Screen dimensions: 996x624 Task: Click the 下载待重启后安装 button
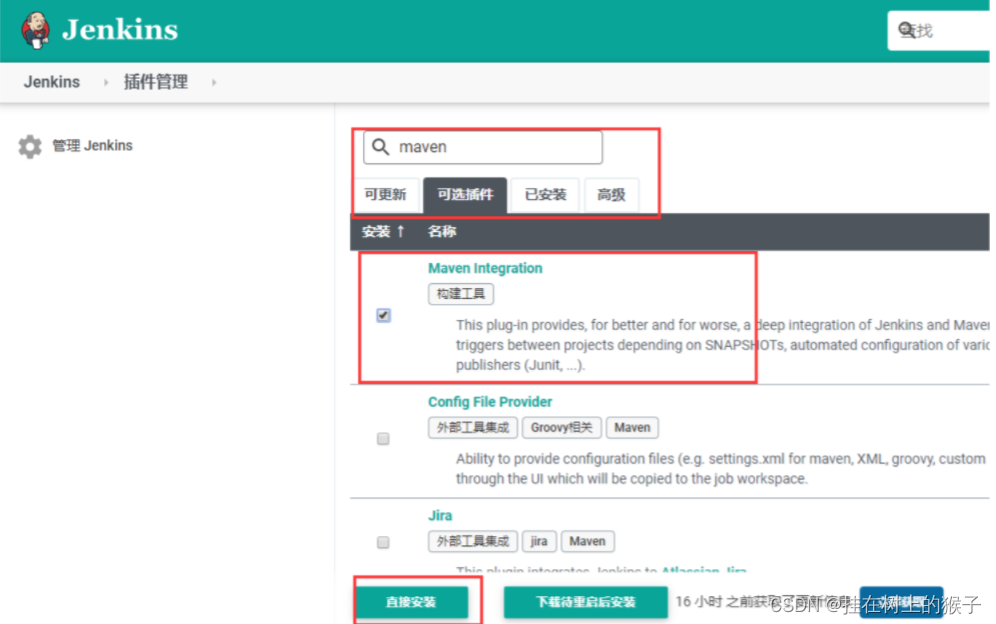(586, 602)
